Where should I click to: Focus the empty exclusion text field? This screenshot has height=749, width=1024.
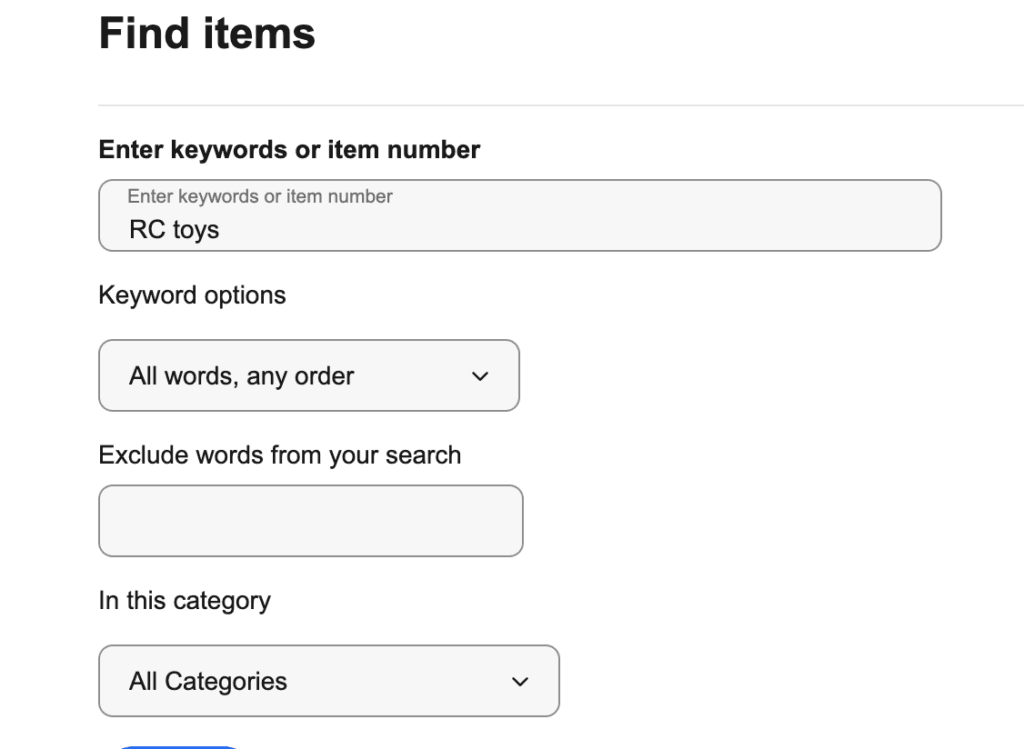click(310, 520)
